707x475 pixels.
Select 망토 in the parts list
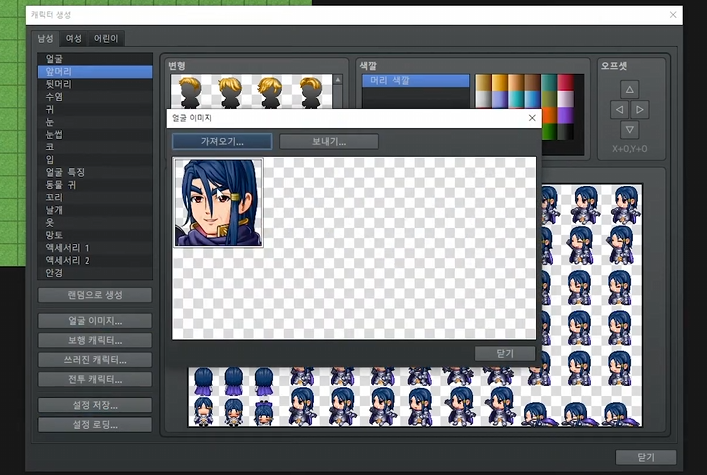pyautogui.click(x=95, y=235)
